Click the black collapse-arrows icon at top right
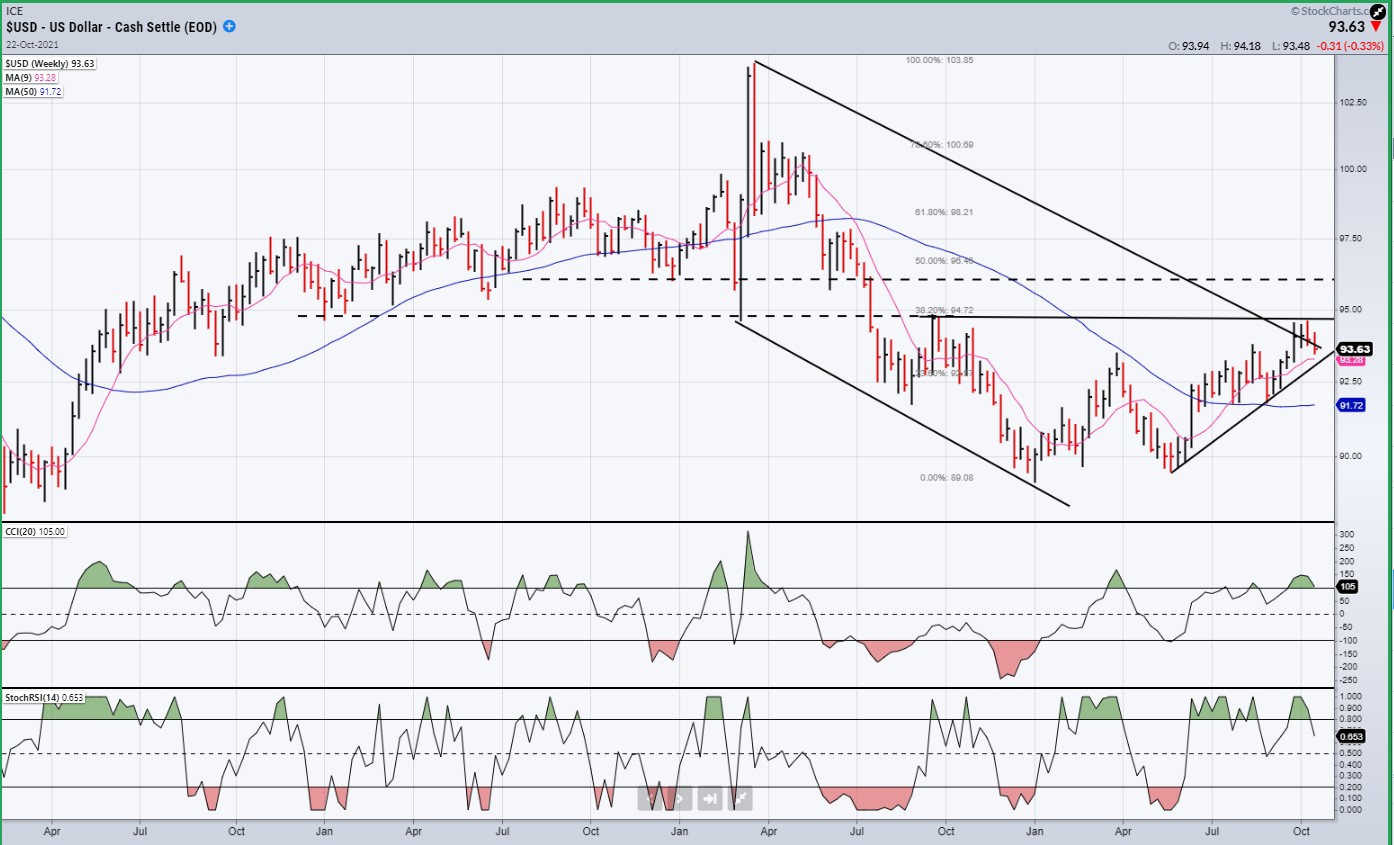This screenshot has height=845, width=1394. 1376,11
